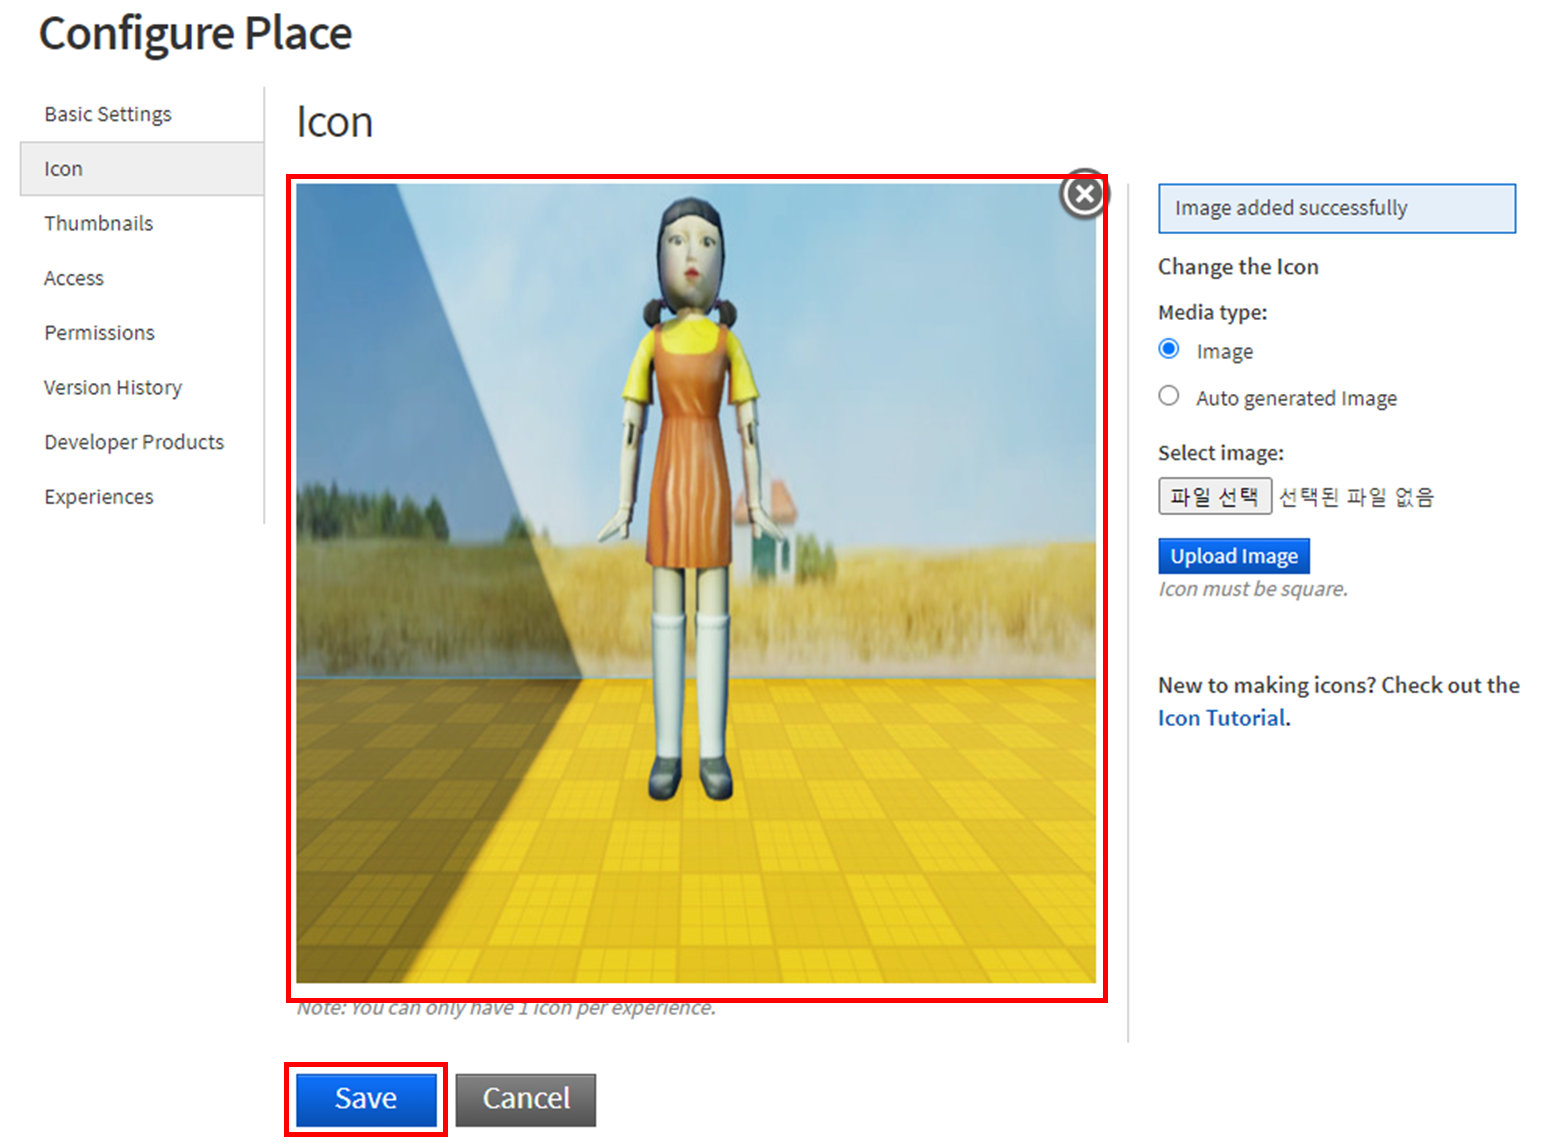
Task: Click the 'Image added successfully' message
Action: tap(1337, 208)
